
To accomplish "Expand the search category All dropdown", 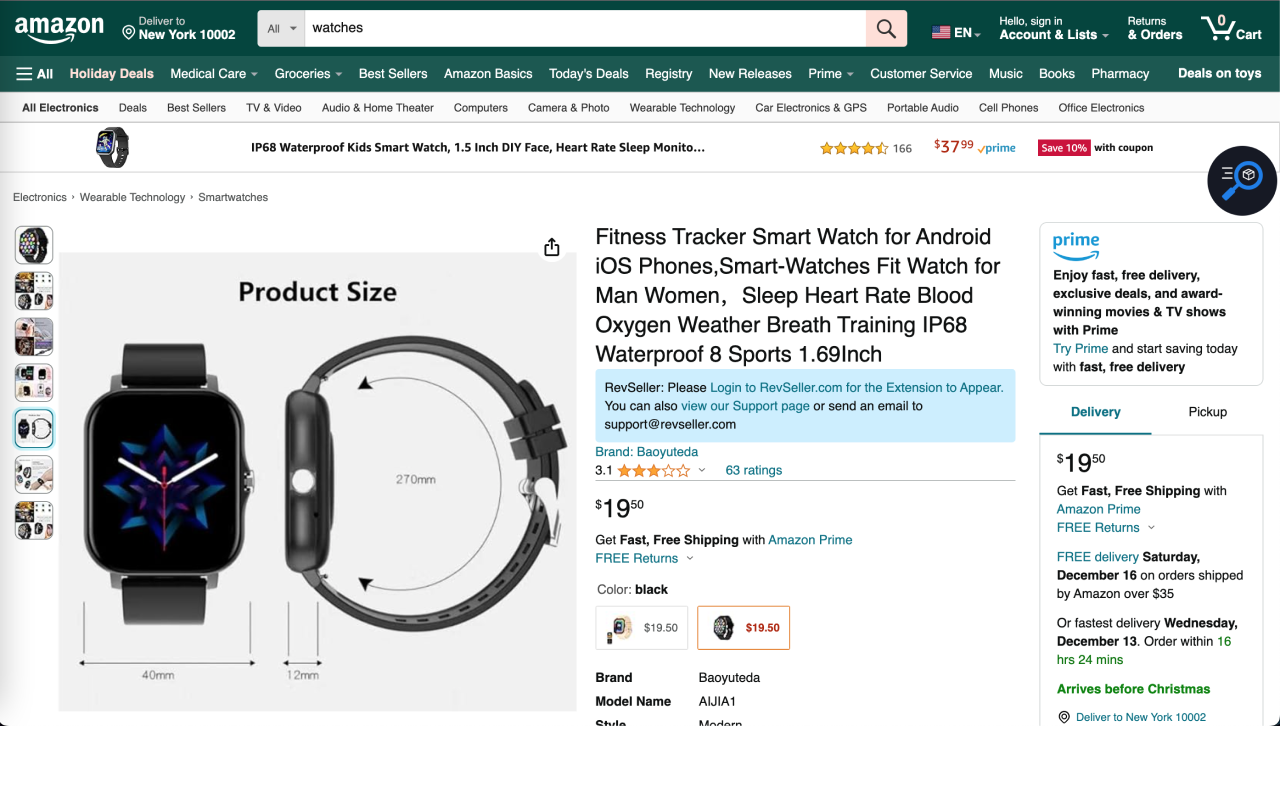I will 282,28.
